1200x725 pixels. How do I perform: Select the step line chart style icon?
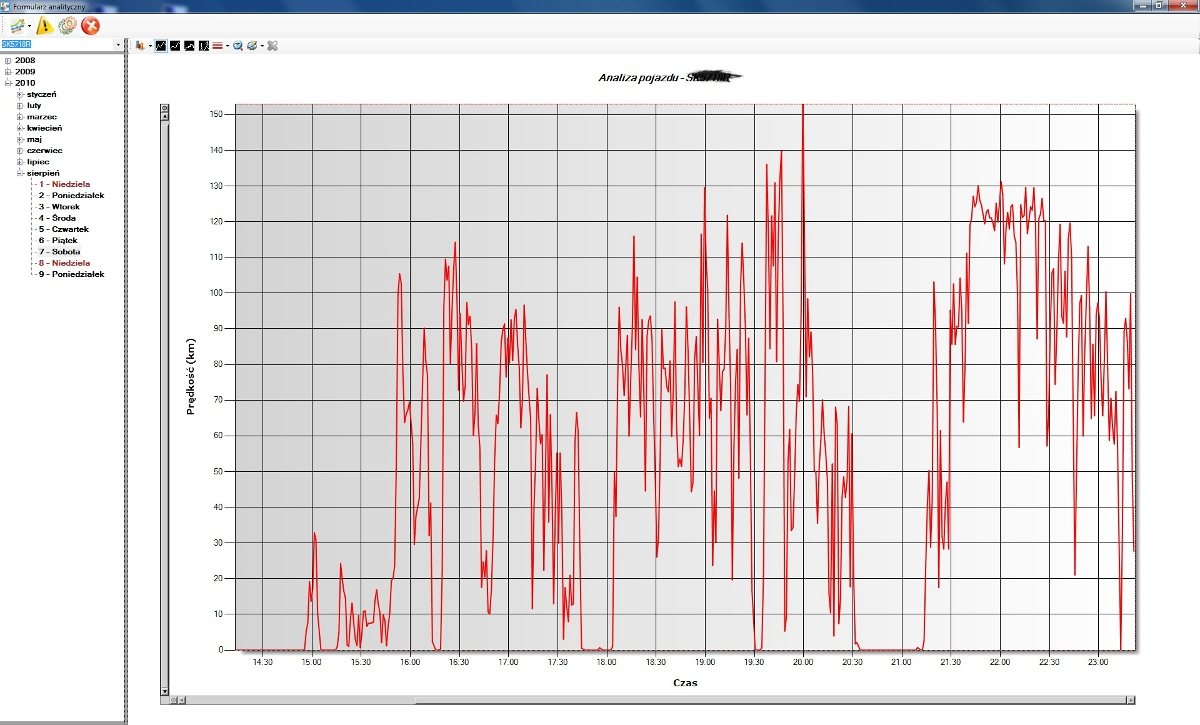click(x=189, y=45)
